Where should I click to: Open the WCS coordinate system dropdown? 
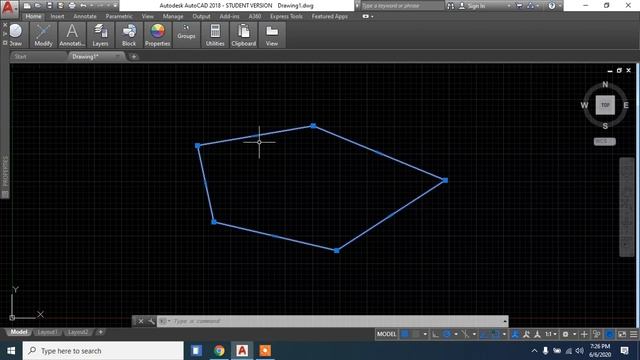(x=604, y=142)
